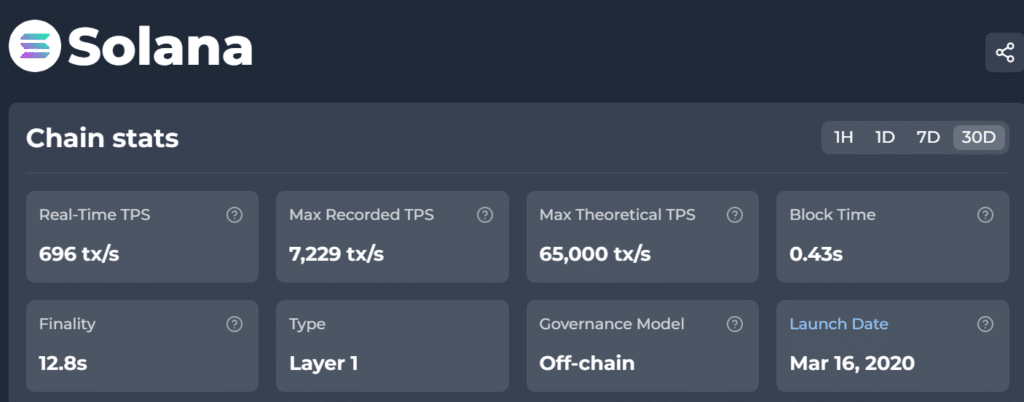
Task: Click the Real-Time TPS 696 tx/s value
Action: coord(79,253)
